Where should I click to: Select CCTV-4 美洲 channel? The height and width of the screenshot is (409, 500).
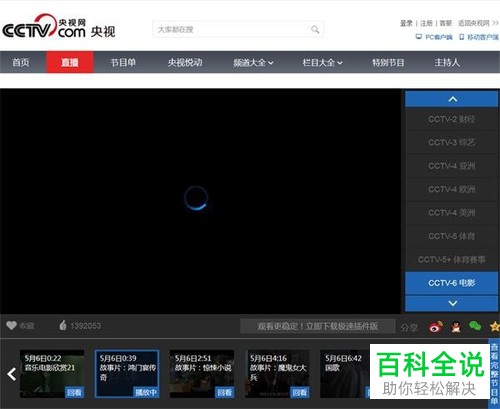[452, 212]
